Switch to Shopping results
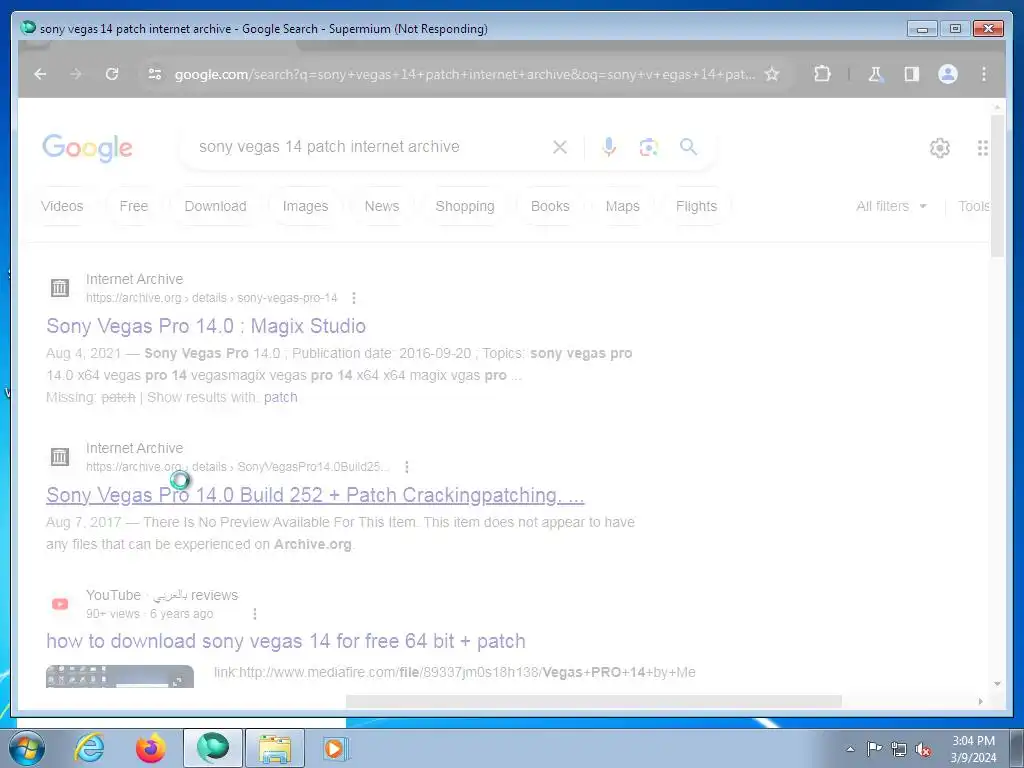 tap(465, 206)
